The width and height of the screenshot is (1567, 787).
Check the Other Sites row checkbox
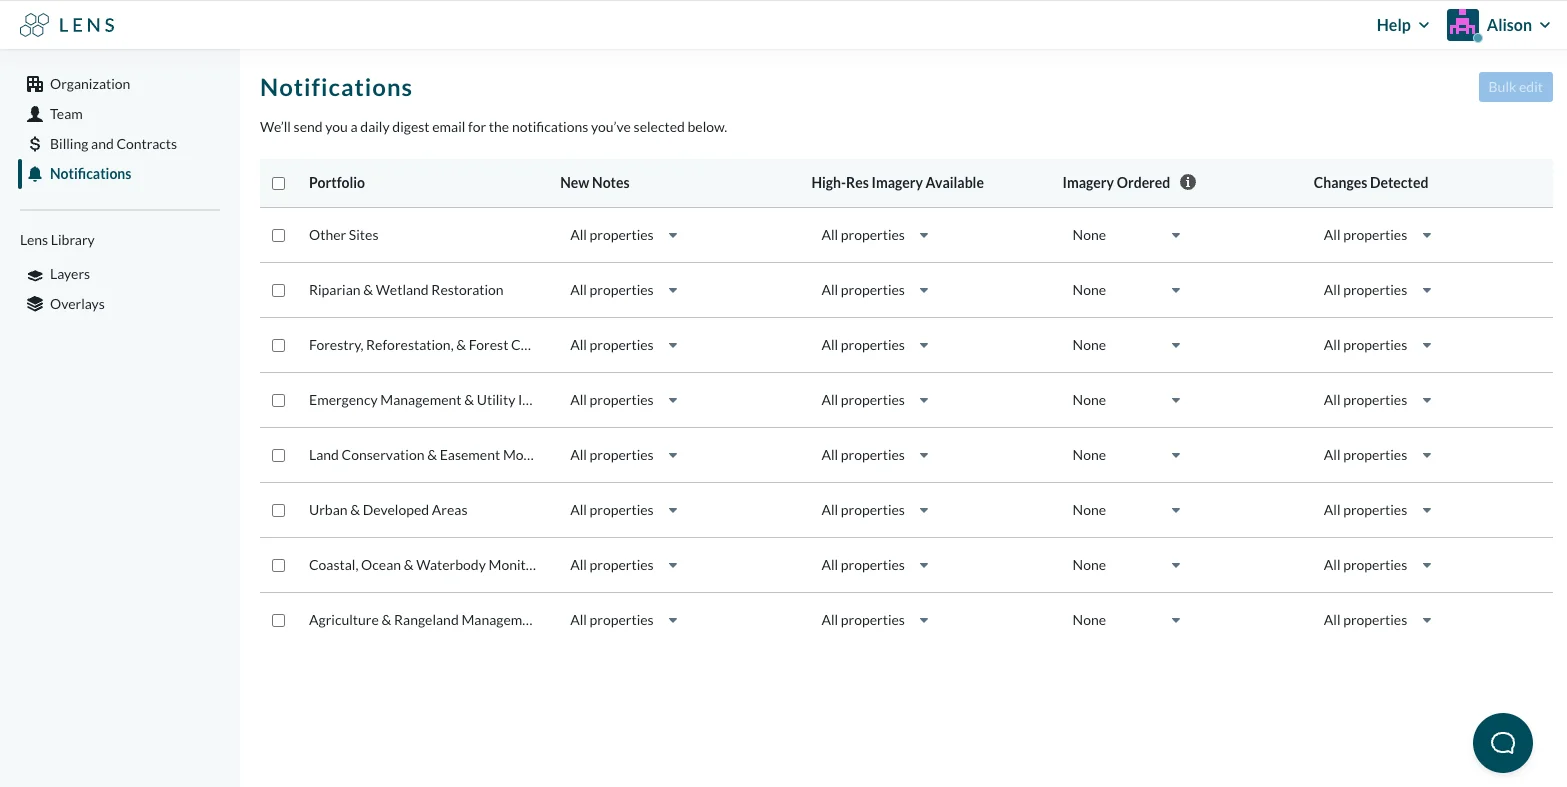(x=279, y=235)
